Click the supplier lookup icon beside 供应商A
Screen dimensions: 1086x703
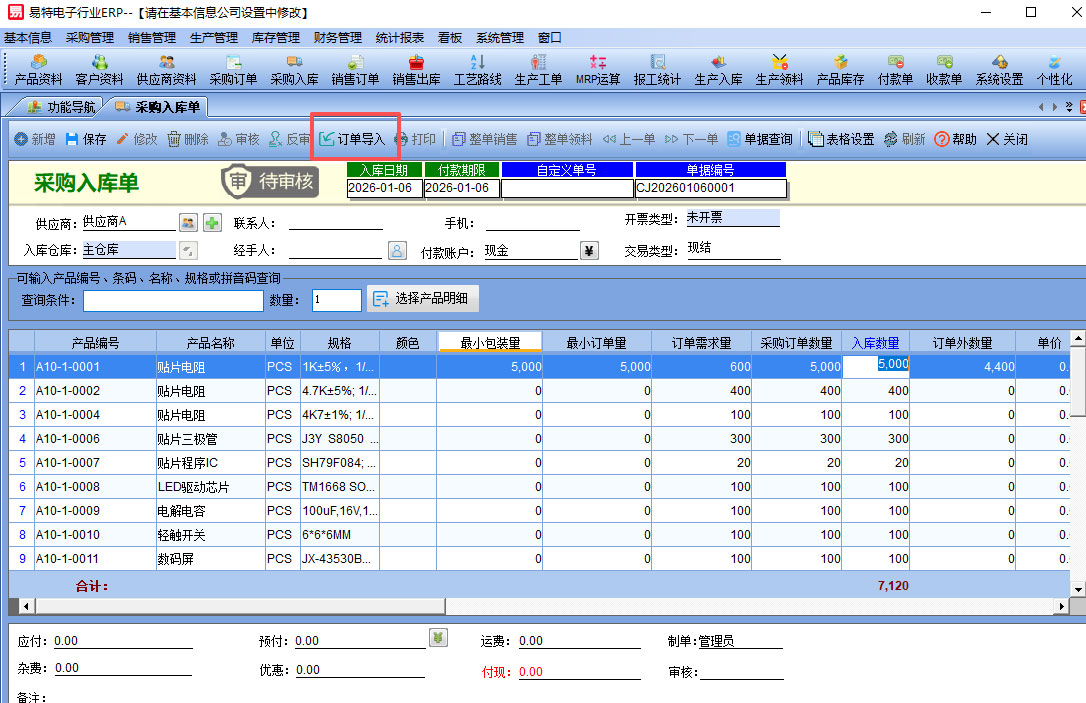(188, 222)
